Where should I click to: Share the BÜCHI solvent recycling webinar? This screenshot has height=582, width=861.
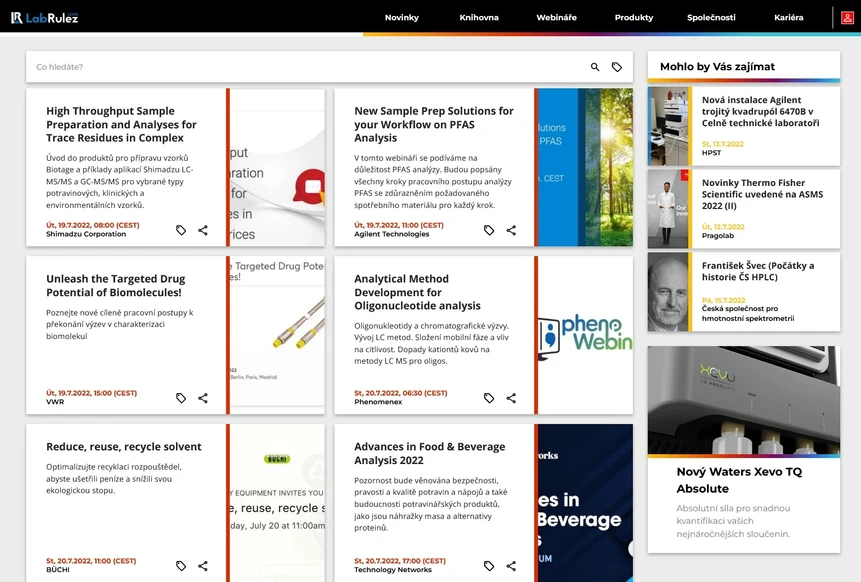(x=203, y=566)
